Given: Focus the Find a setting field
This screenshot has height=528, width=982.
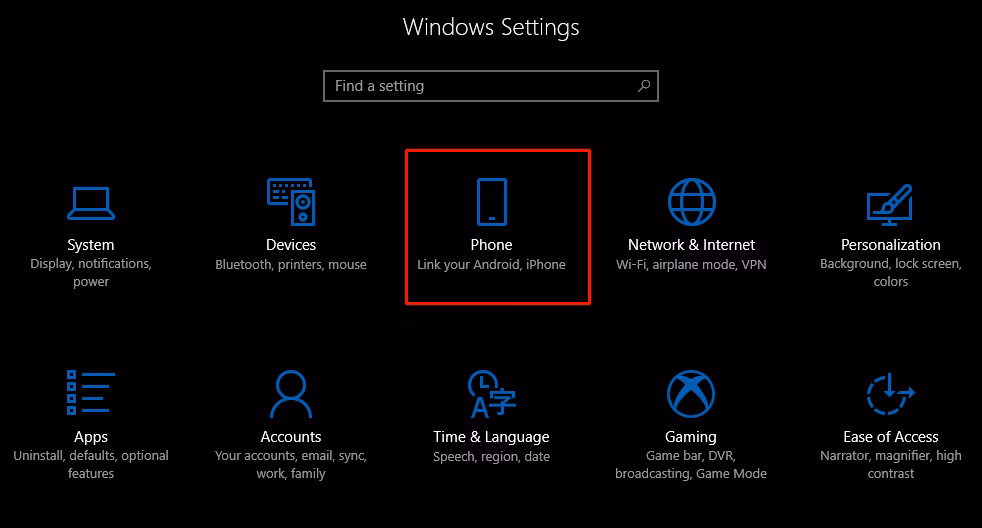Looking at the screenshot, I should tap(491, 86).
